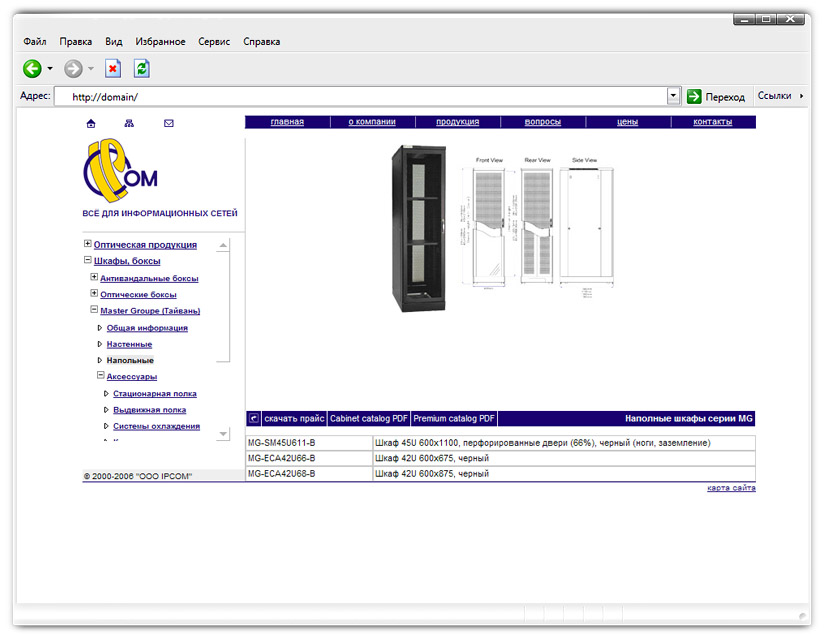Click the Stop loading icon
825x638 pixels.
pyautogui.click(x=112, y=68)
